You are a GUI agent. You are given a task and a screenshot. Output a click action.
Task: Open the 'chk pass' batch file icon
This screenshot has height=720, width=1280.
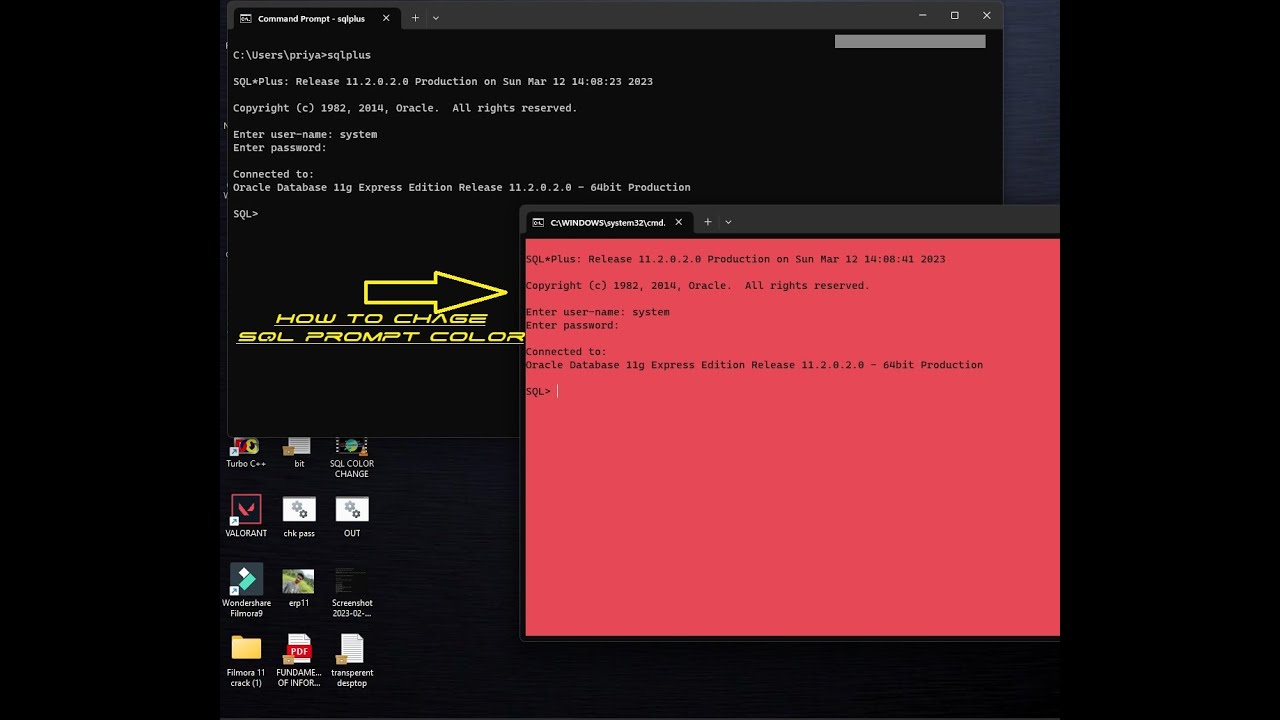299,516
